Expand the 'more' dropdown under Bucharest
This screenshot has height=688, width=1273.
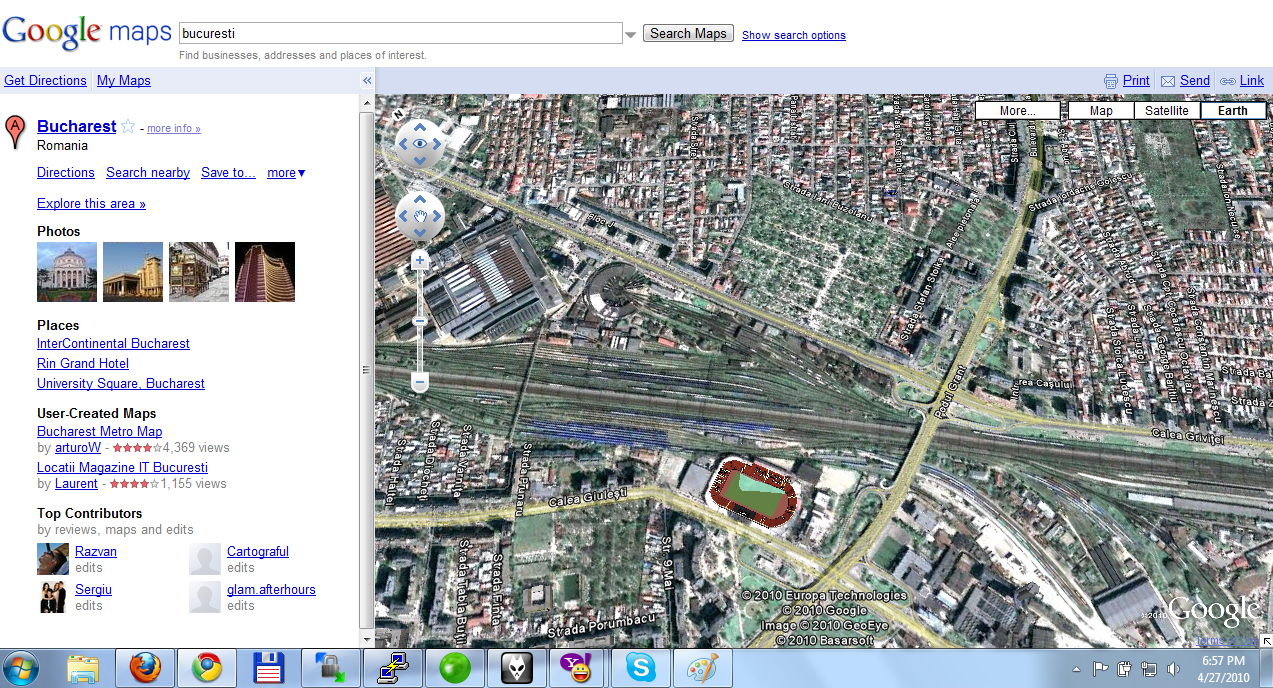[286, 173]
